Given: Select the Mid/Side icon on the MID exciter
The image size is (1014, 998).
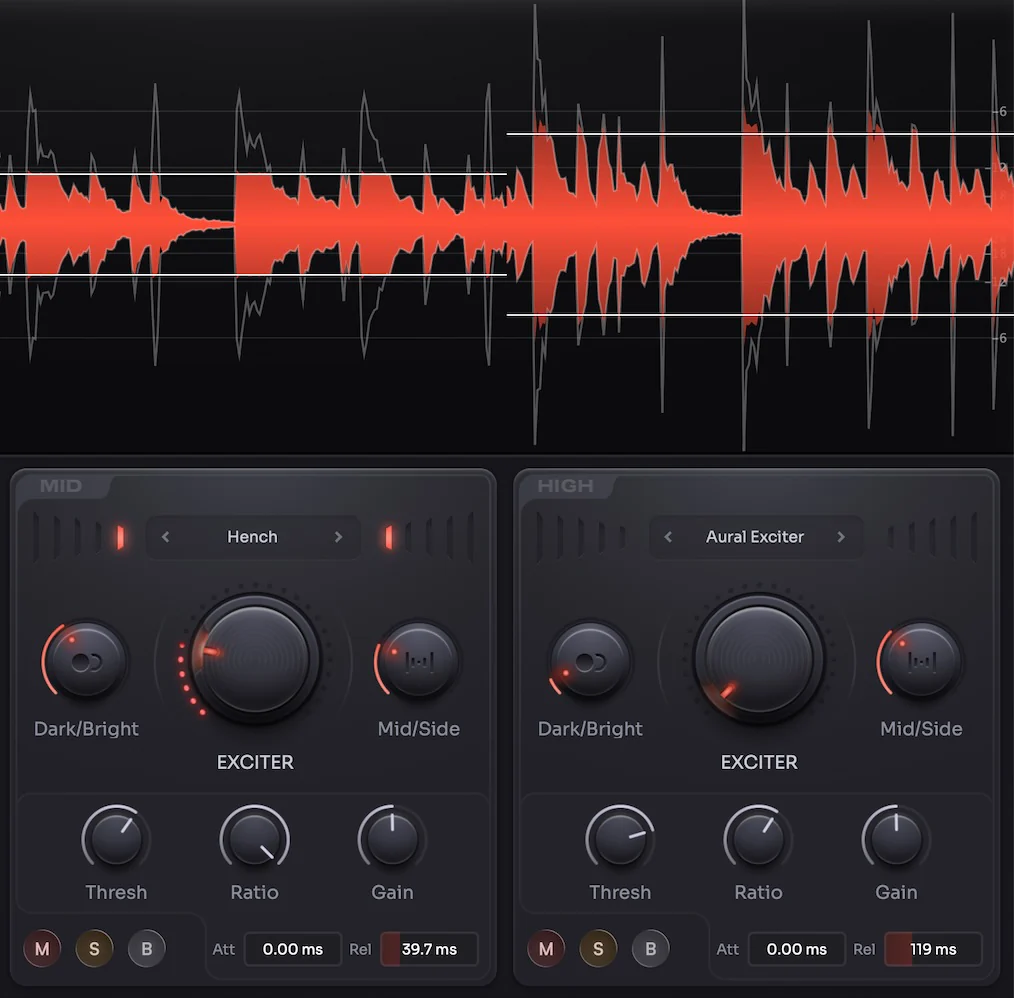Looking at the screenshot, I should pos(417,660).
